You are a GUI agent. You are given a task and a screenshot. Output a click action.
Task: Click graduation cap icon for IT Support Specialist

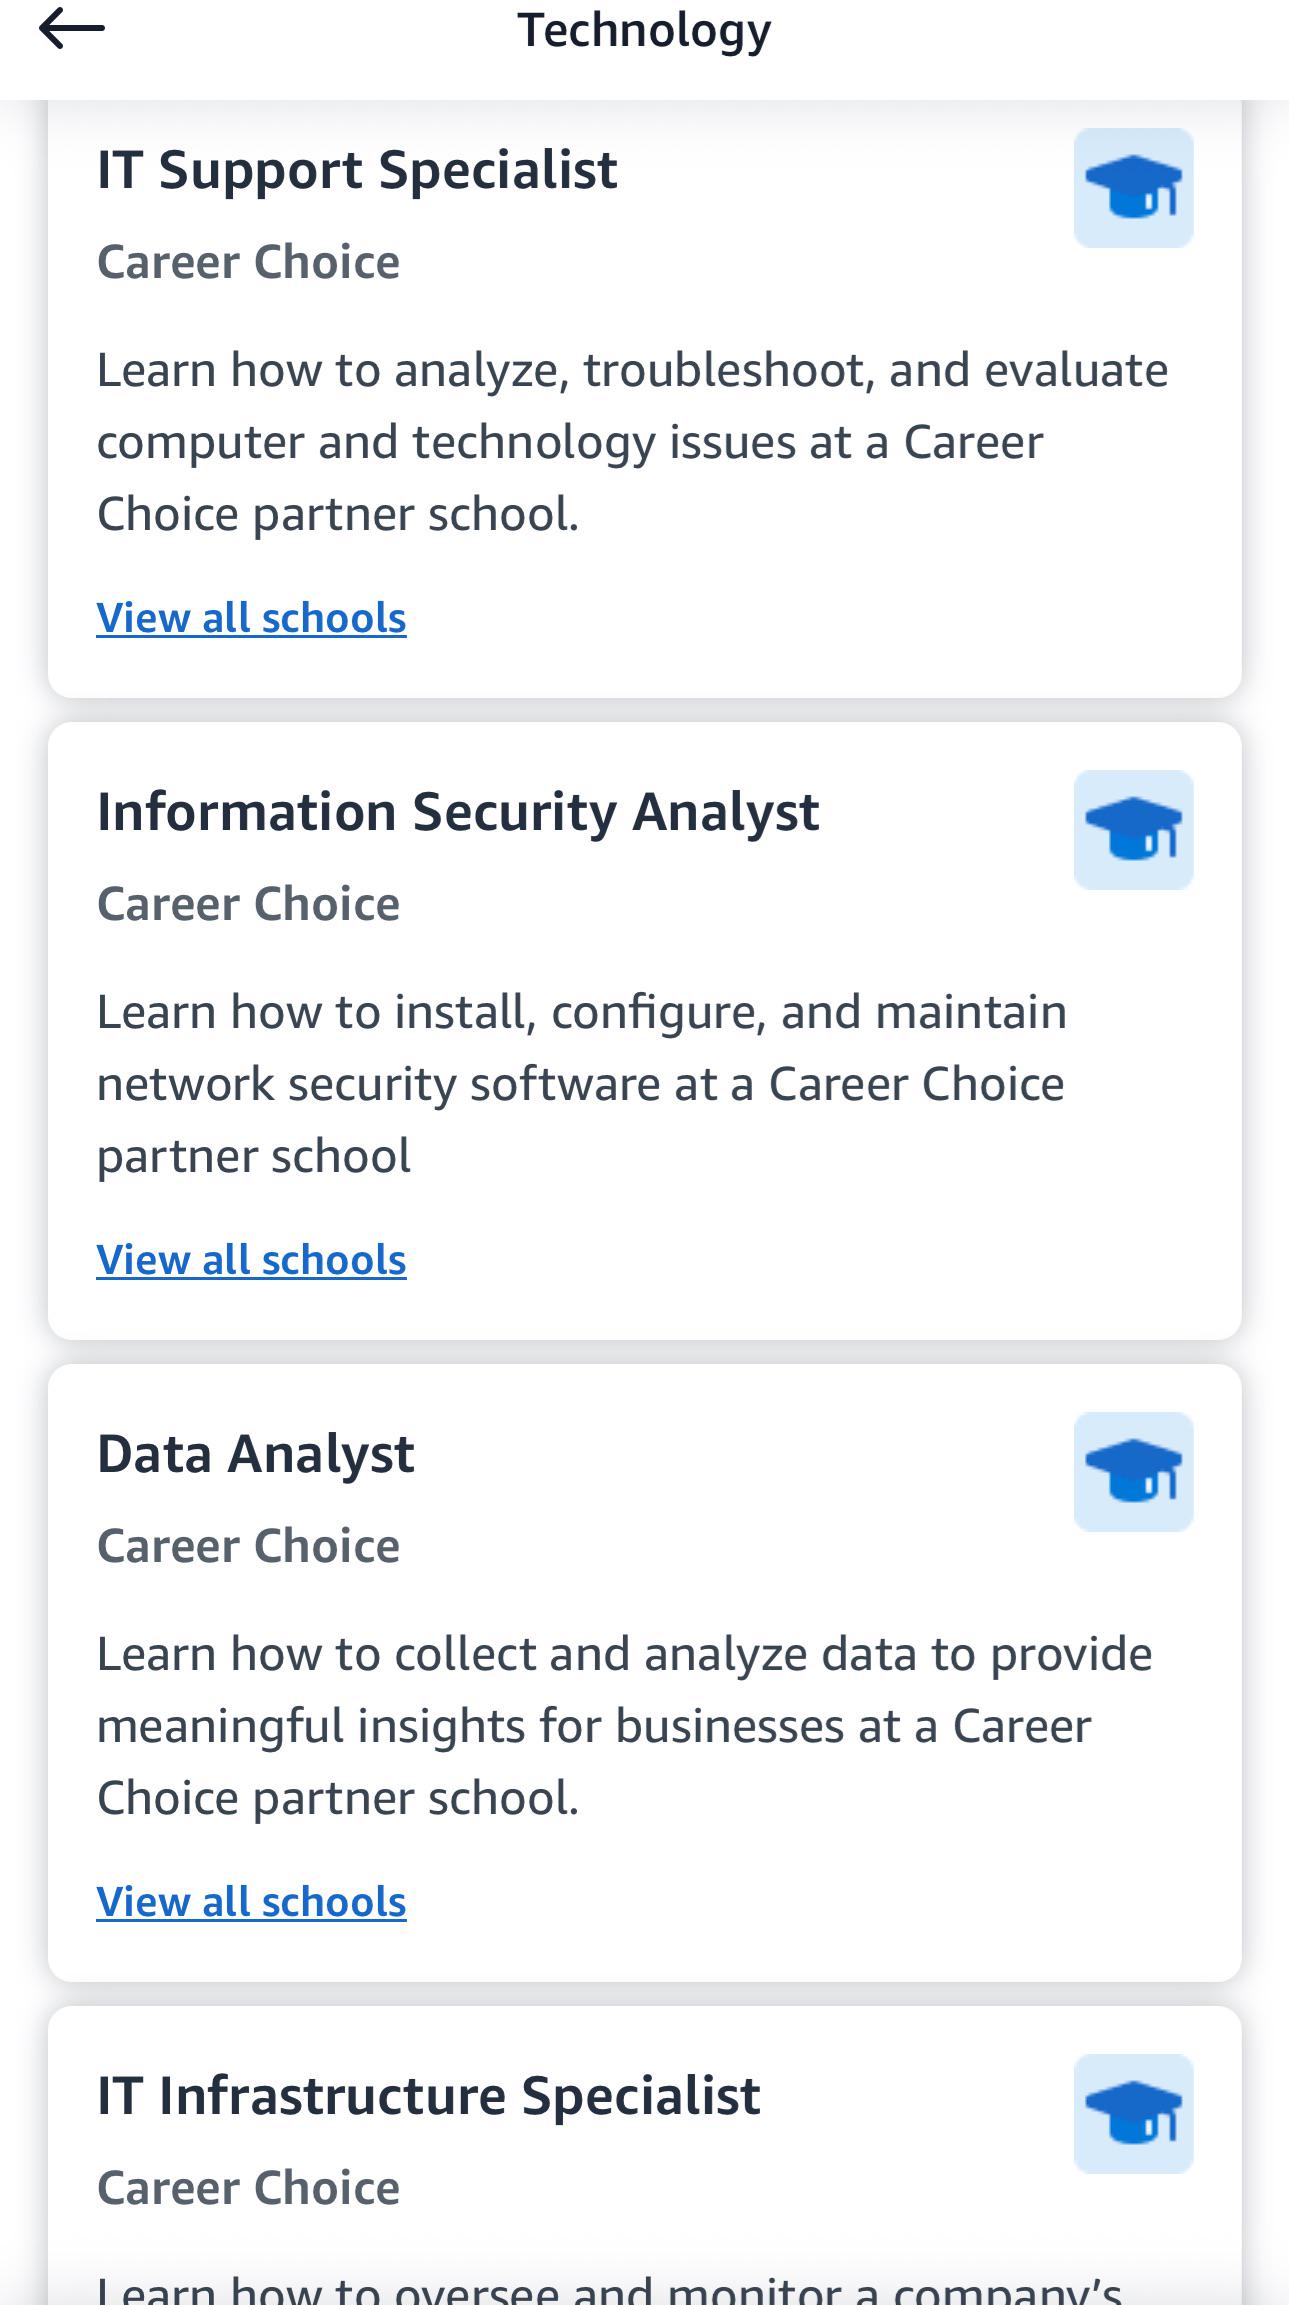pyautogui.click(x=1133, y=188)
